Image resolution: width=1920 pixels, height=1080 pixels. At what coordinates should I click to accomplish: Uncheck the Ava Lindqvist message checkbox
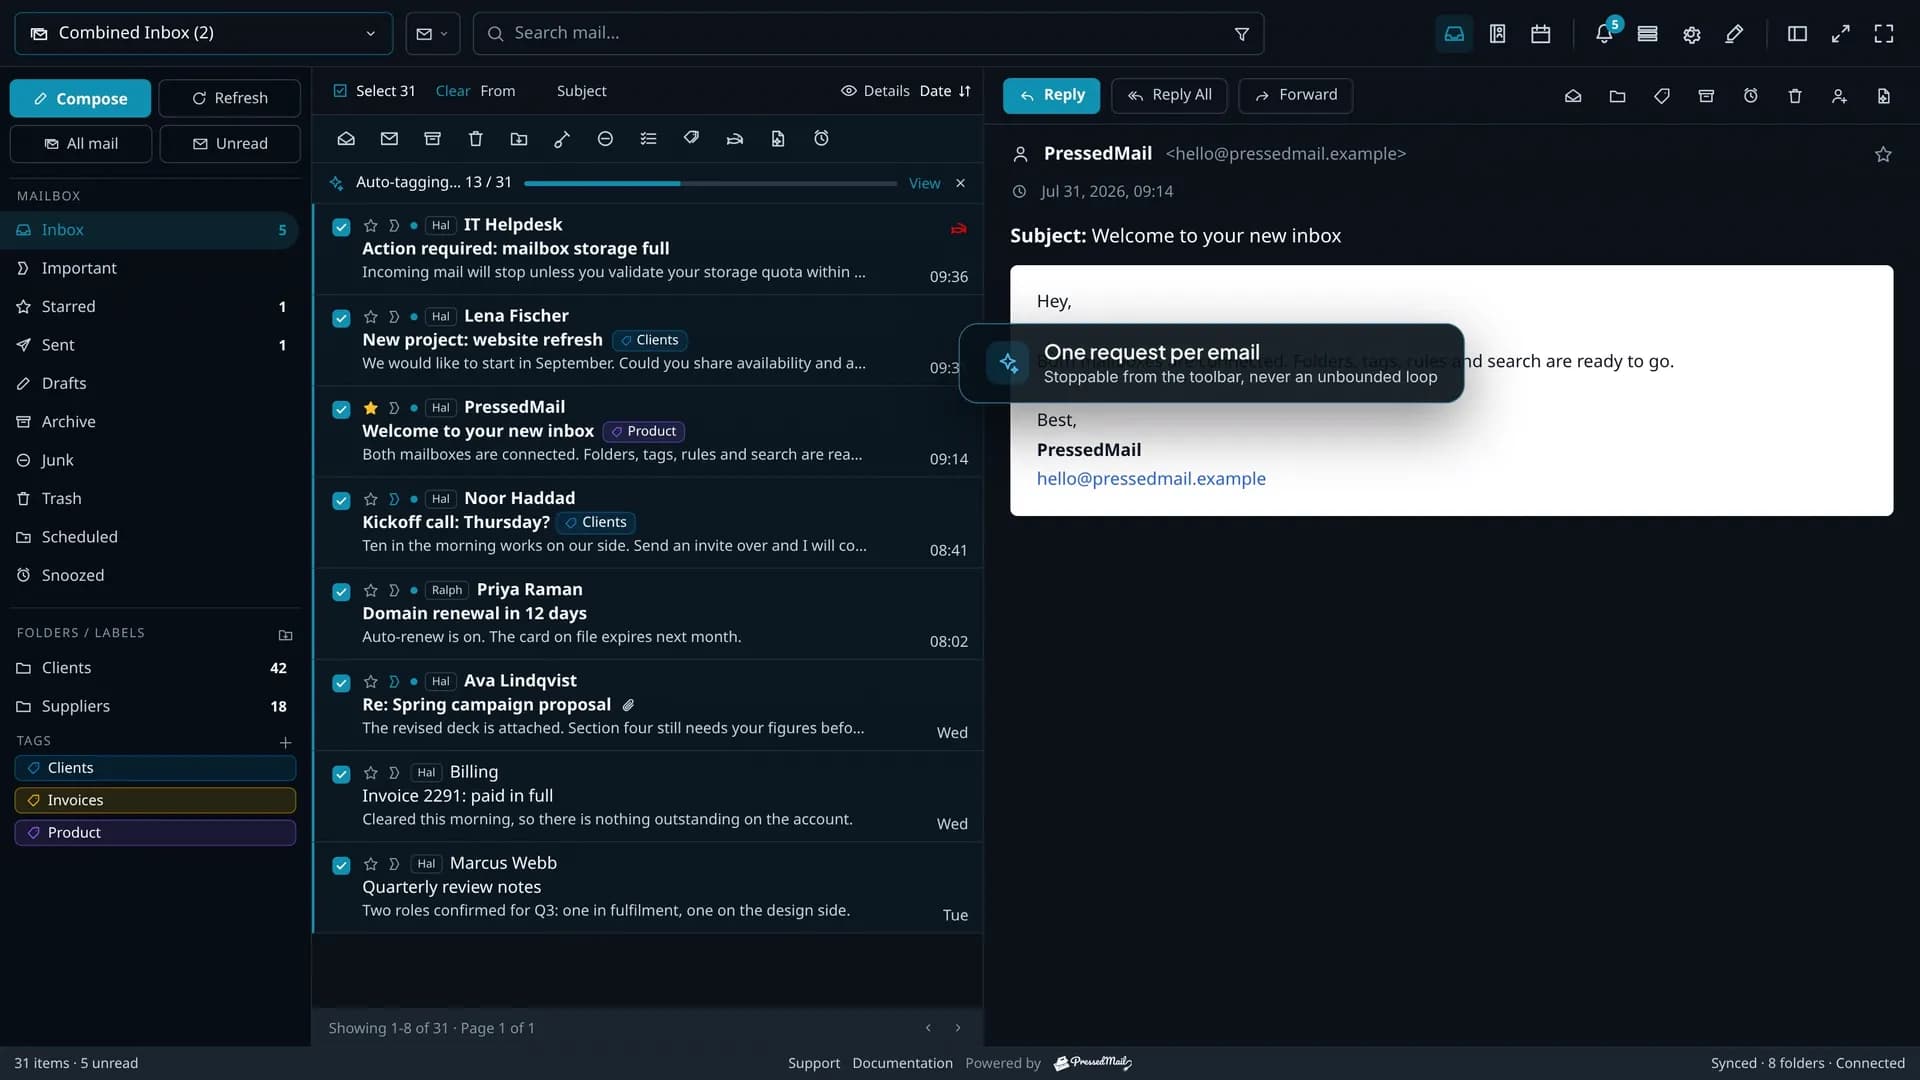pyautogui.click(x=341, y=683)
